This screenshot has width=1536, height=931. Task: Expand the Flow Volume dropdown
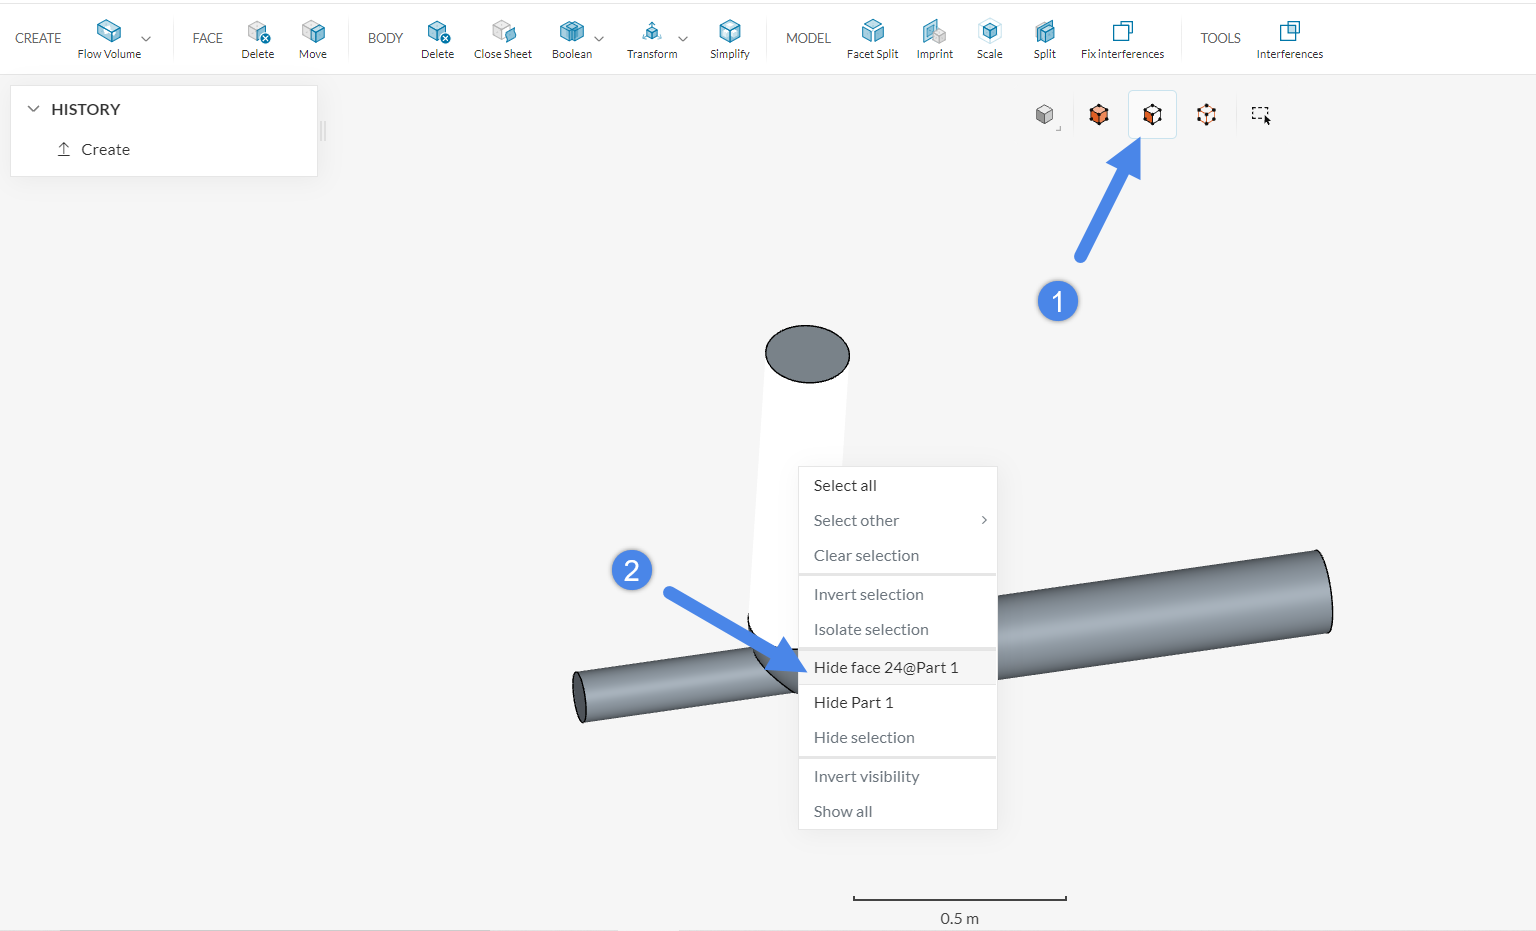point(146,38)
